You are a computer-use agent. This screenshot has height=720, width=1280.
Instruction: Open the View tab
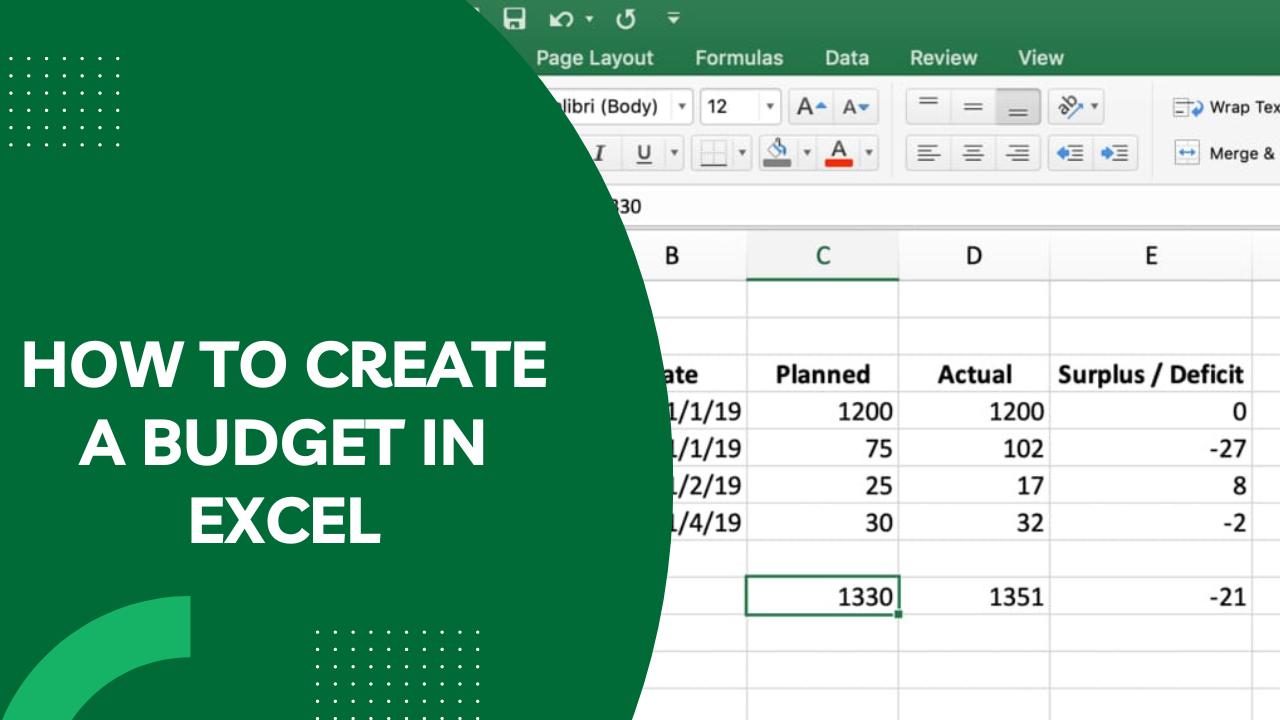pos(1040,58)
